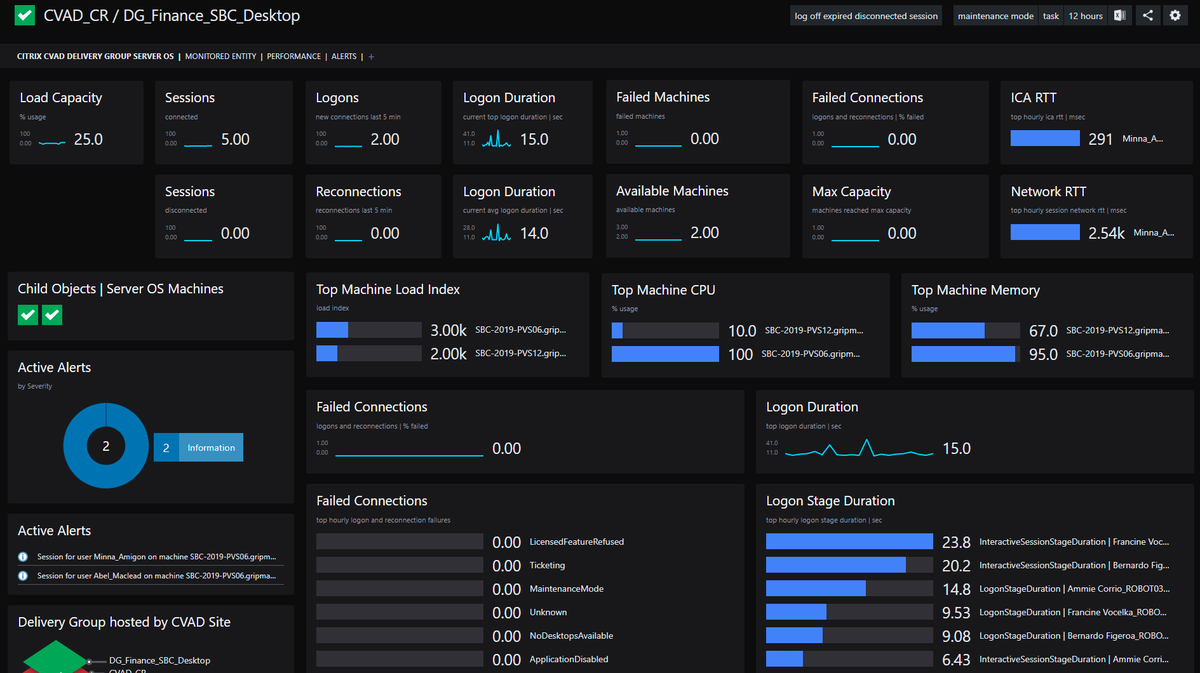This screenshot has width=1200, height=673.
Task: Click 20.2 InteractiveSessionStageDuration Bernardo row
Action: (x=967, y=565)
